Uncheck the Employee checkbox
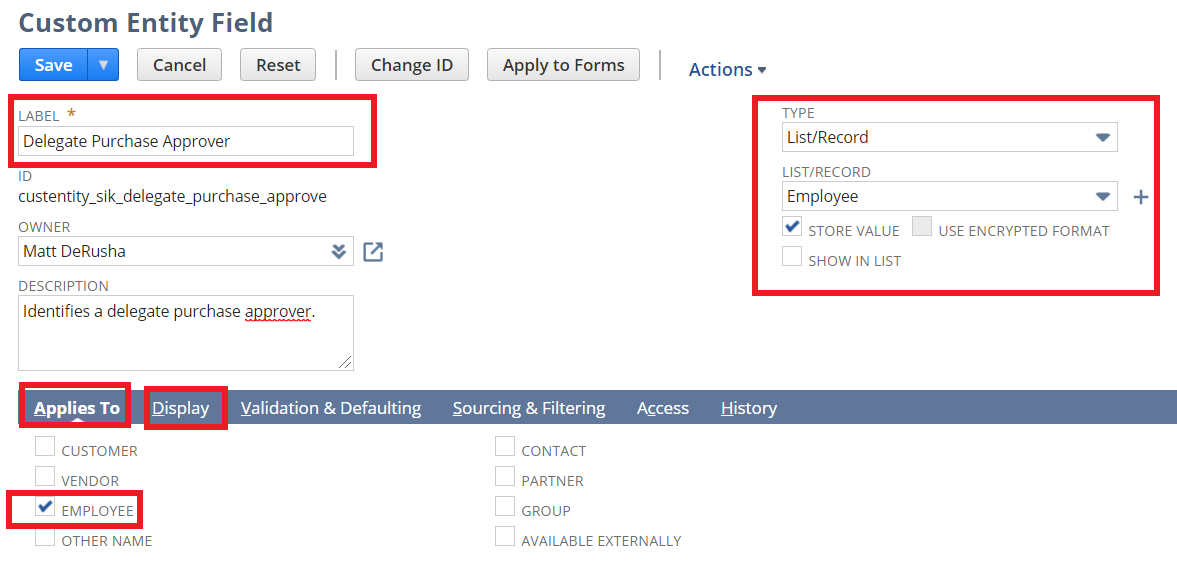This screenshot has width=1177, height=573. pyautogui.click(x=45, y=507)
